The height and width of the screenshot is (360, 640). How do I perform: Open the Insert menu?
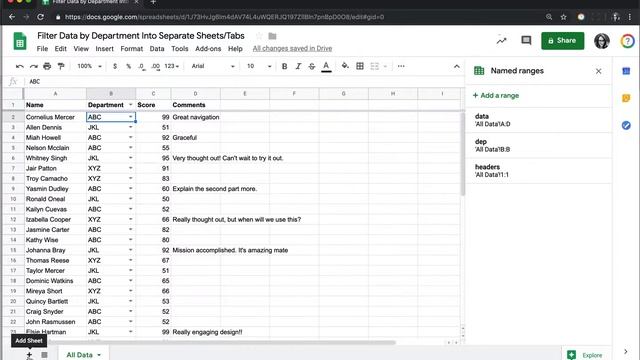pyautogui.click(x=104, y=49)
